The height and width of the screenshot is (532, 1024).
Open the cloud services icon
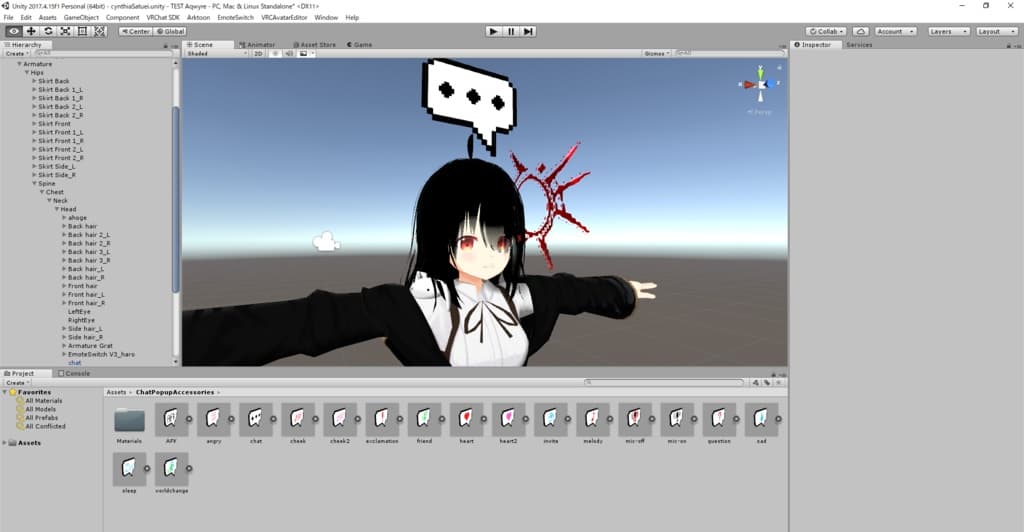860,31
